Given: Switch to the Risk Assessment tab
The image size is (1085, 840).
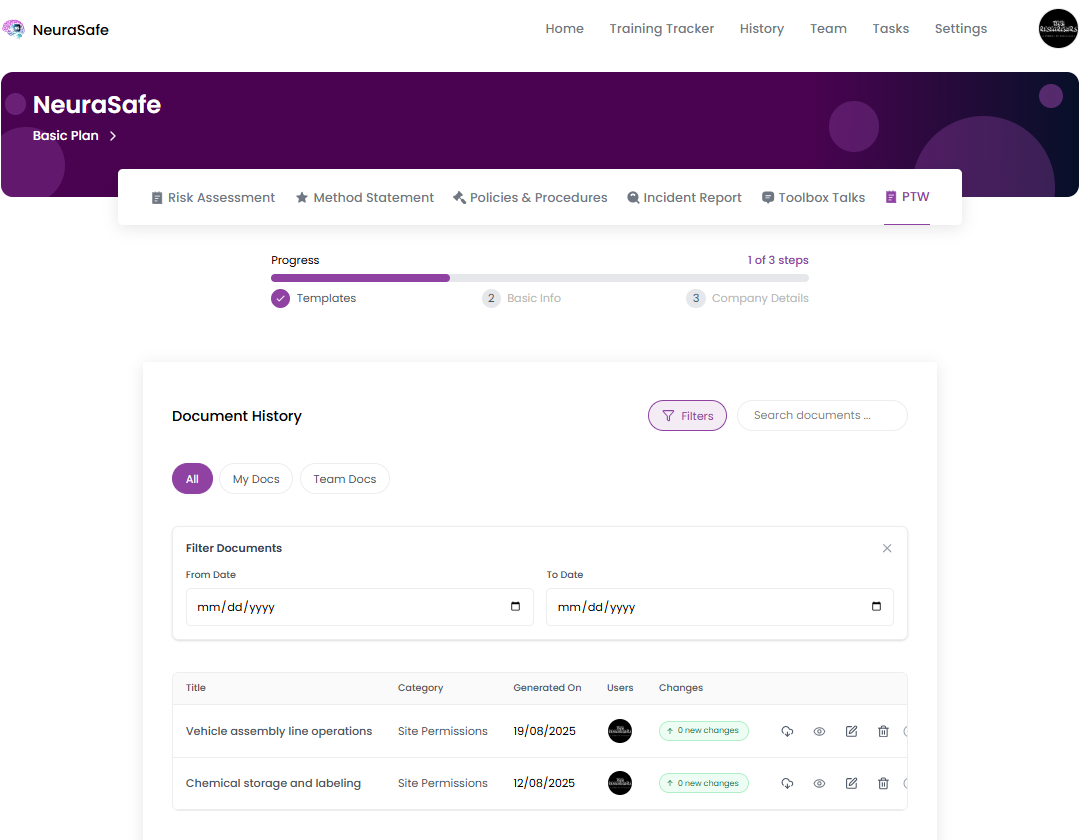Looking at the screenshot, I should pos(213,198).
